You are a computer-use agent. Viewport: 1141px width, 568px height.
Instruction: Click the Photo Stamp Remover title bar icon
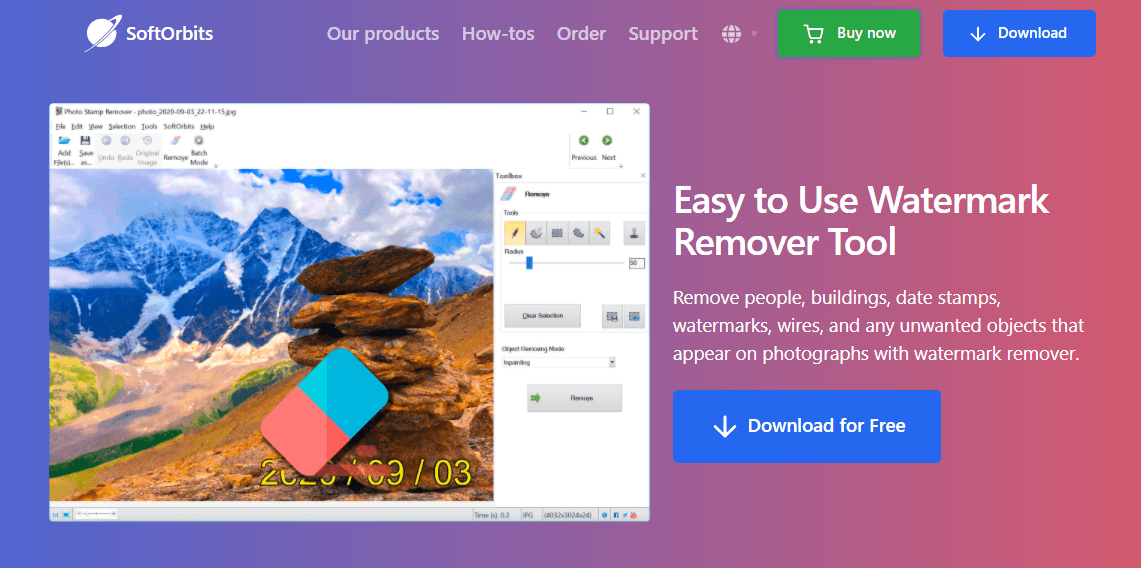(x=58, y=112)
